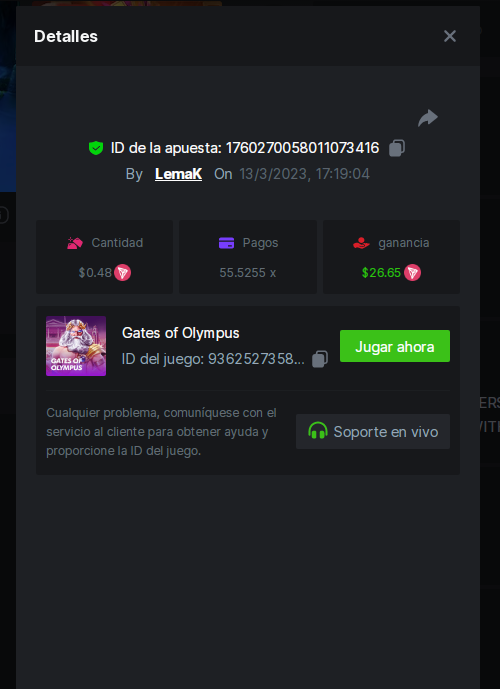Click the TRON coin beside $0.48

coord(123,273)
